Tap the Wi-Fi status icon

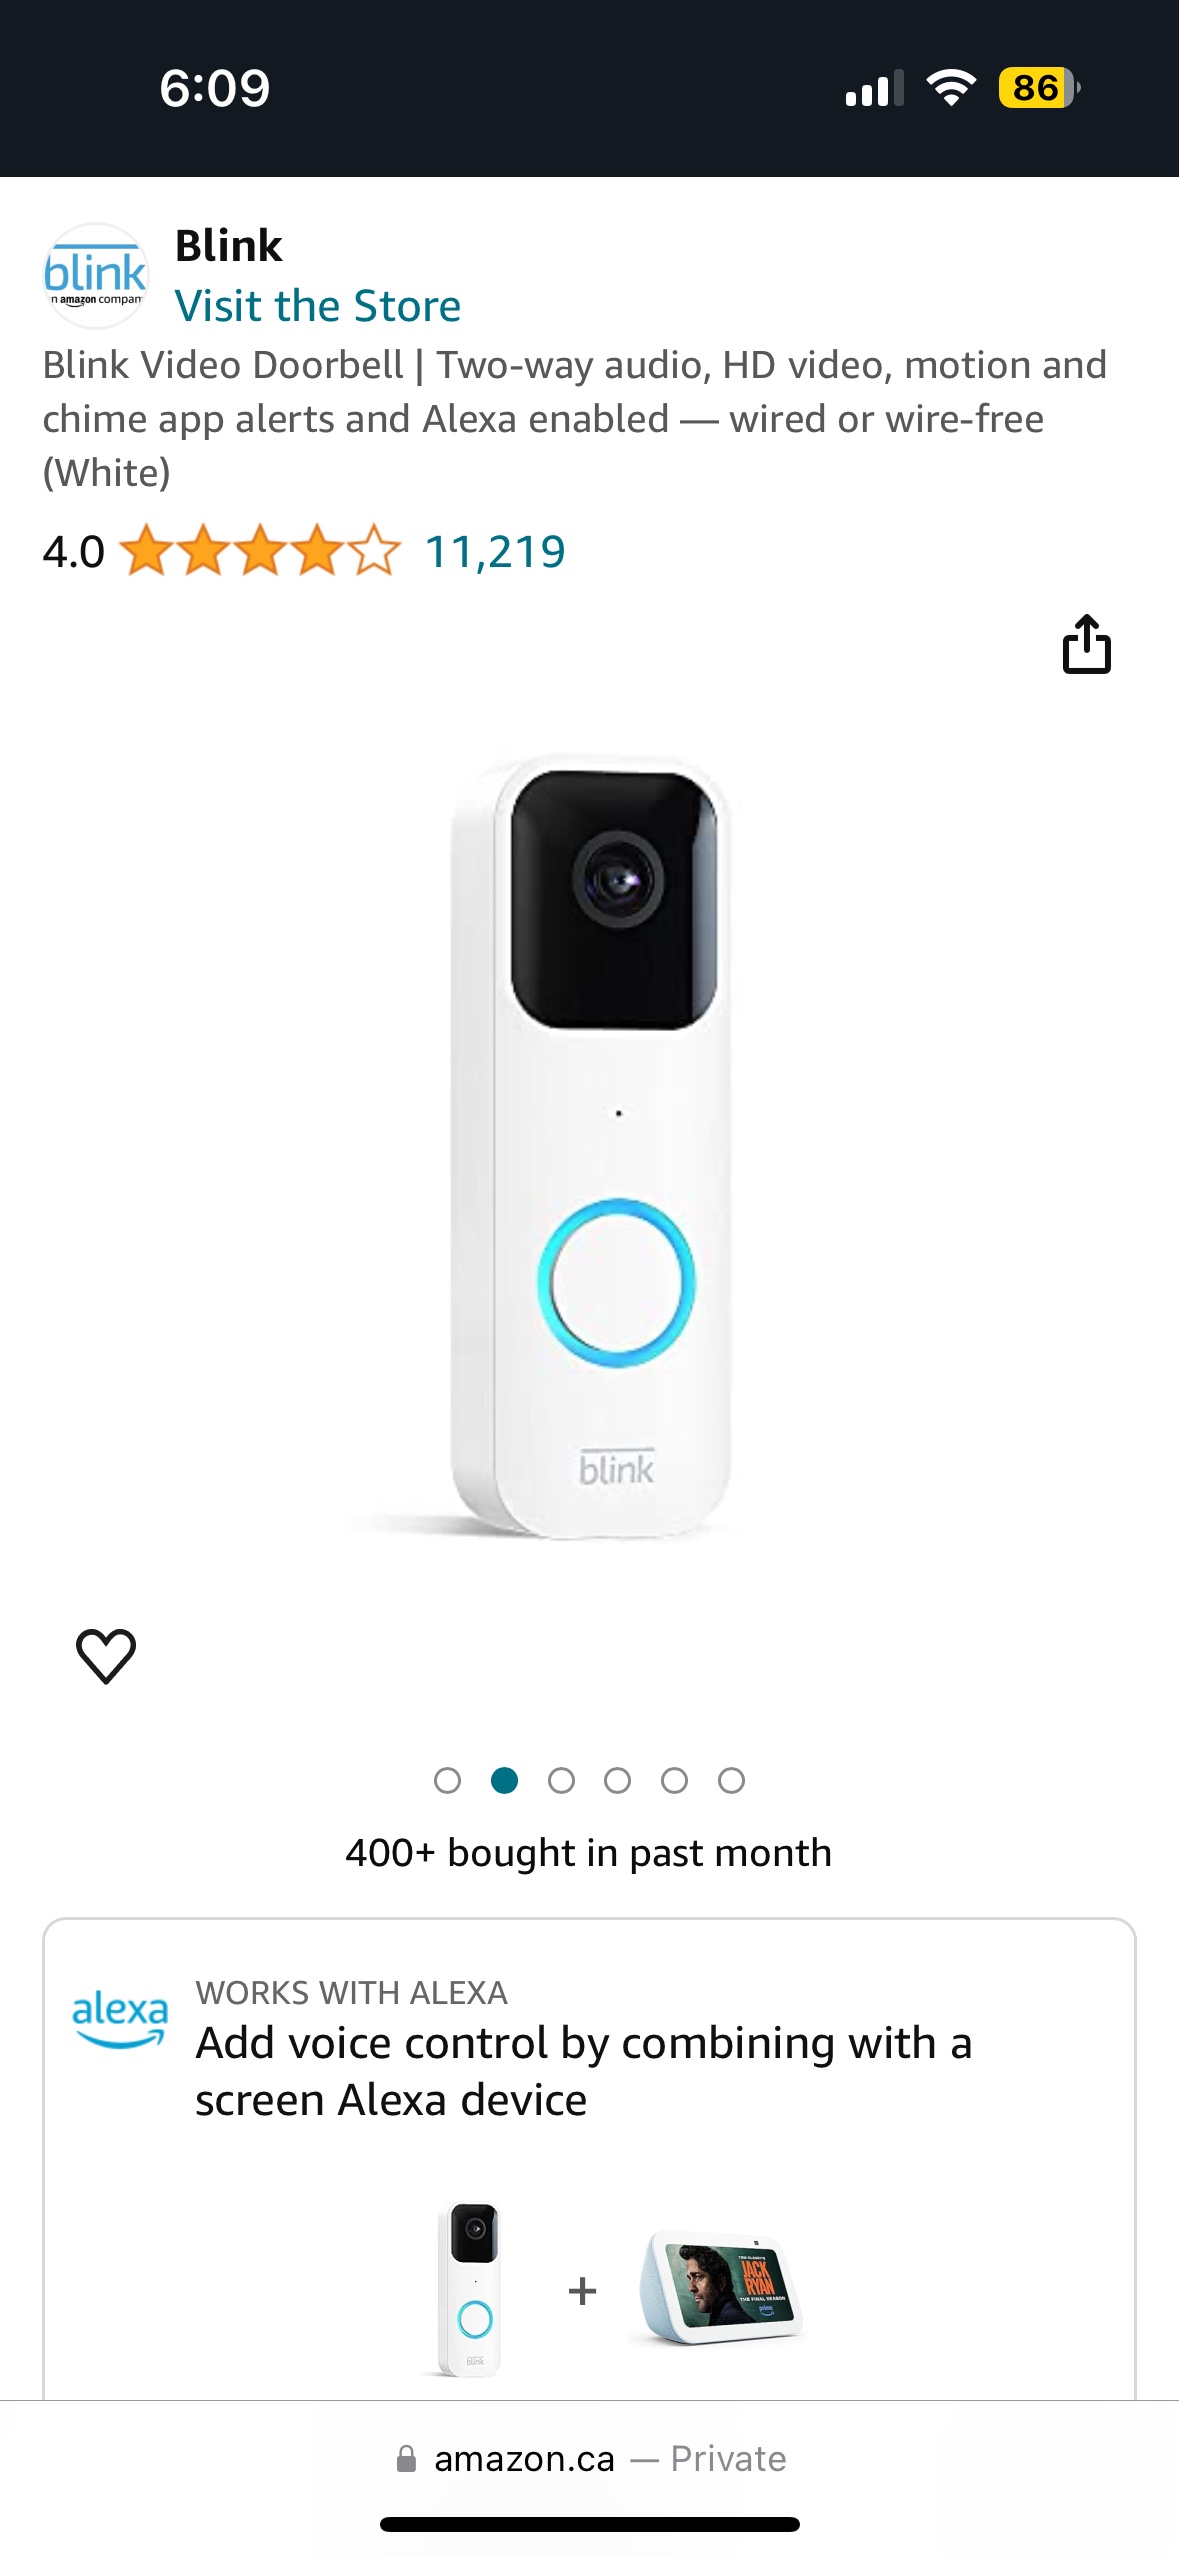pos(951,88)
